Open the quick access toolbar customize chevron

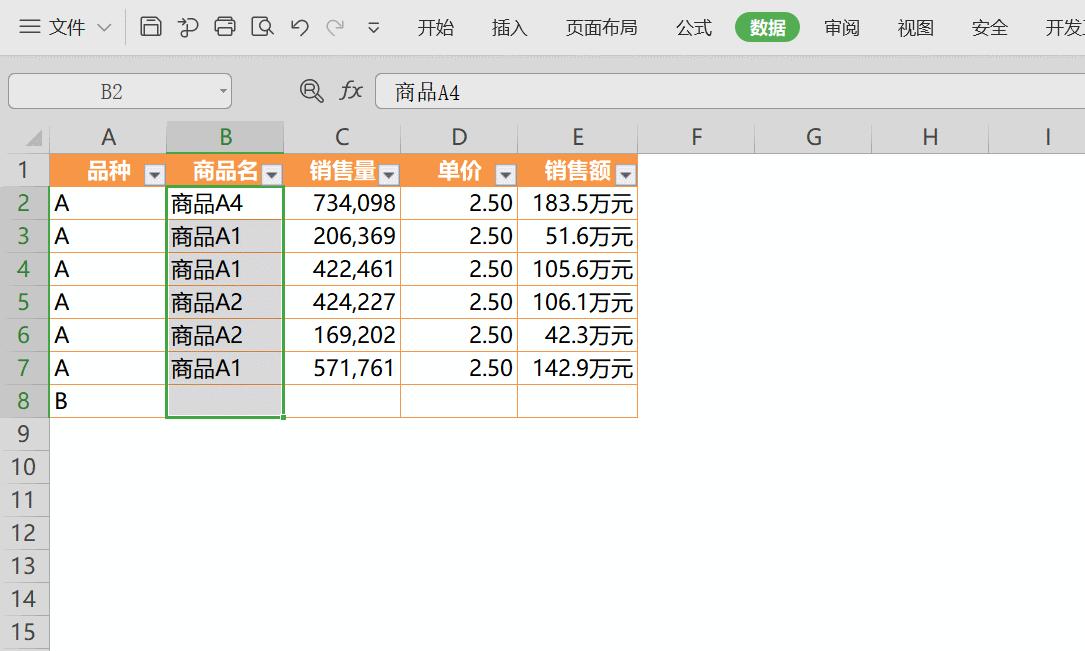point(372,28)
